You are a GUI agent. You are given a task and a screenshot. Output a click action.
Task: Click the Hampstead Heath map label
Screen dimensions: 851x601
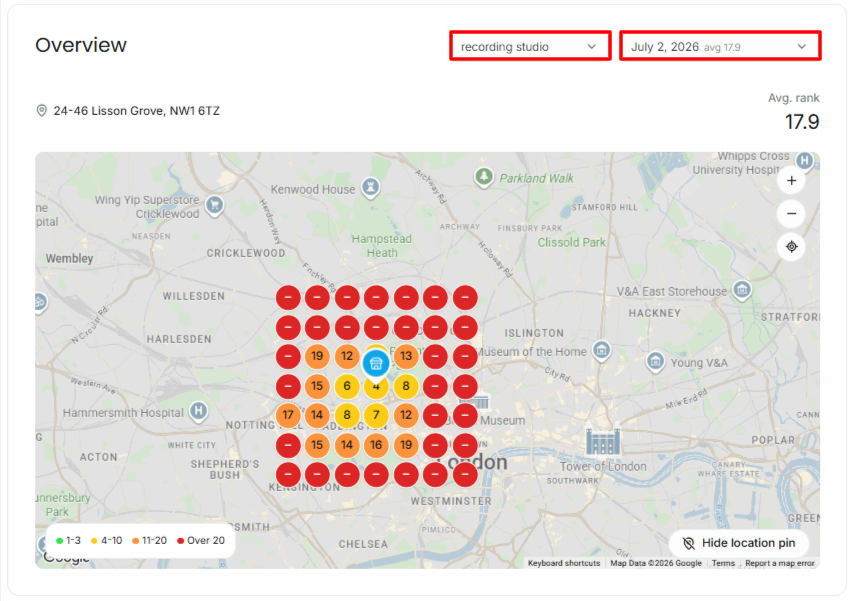pyautogui.click(x=382, y=246)
